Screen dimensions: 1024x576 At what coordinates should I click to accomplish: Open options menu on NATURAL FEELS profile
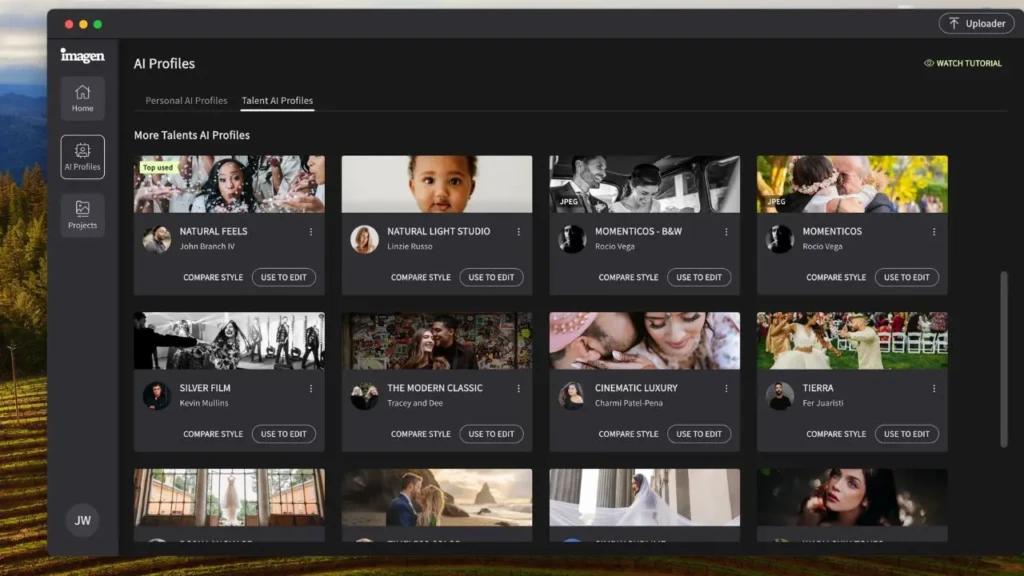(x=311, y=231)
